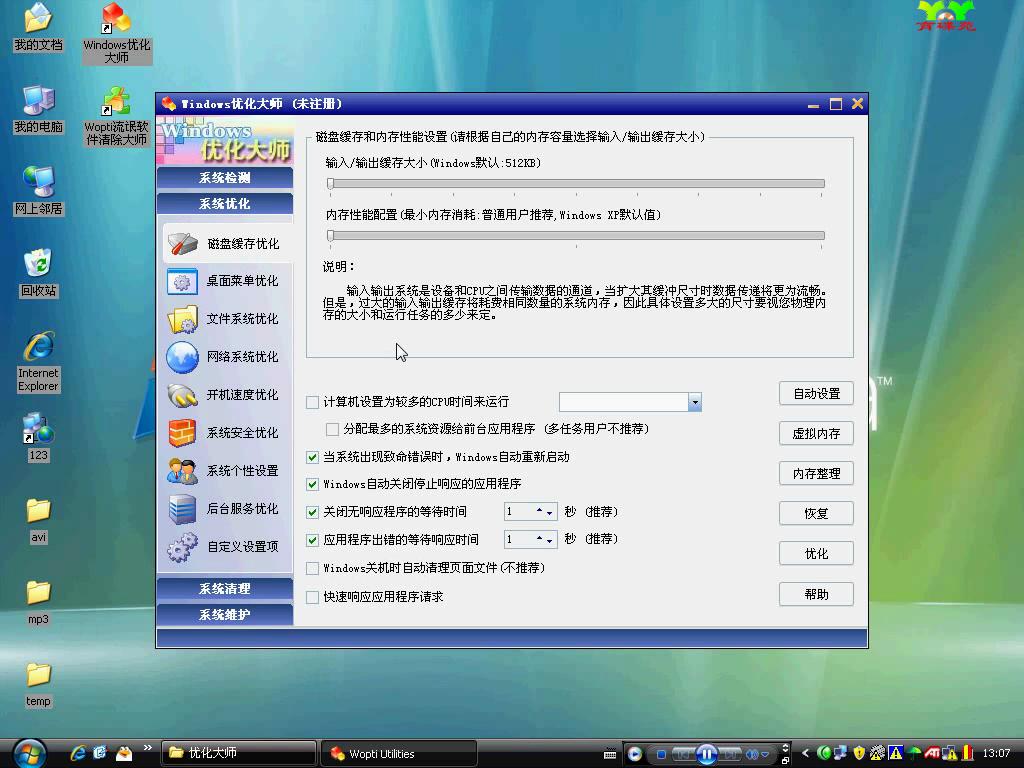Open 桌面菜单优化 from the sidebar
This screenshot has width=1024, height=768.
click(x=223, y=281)
